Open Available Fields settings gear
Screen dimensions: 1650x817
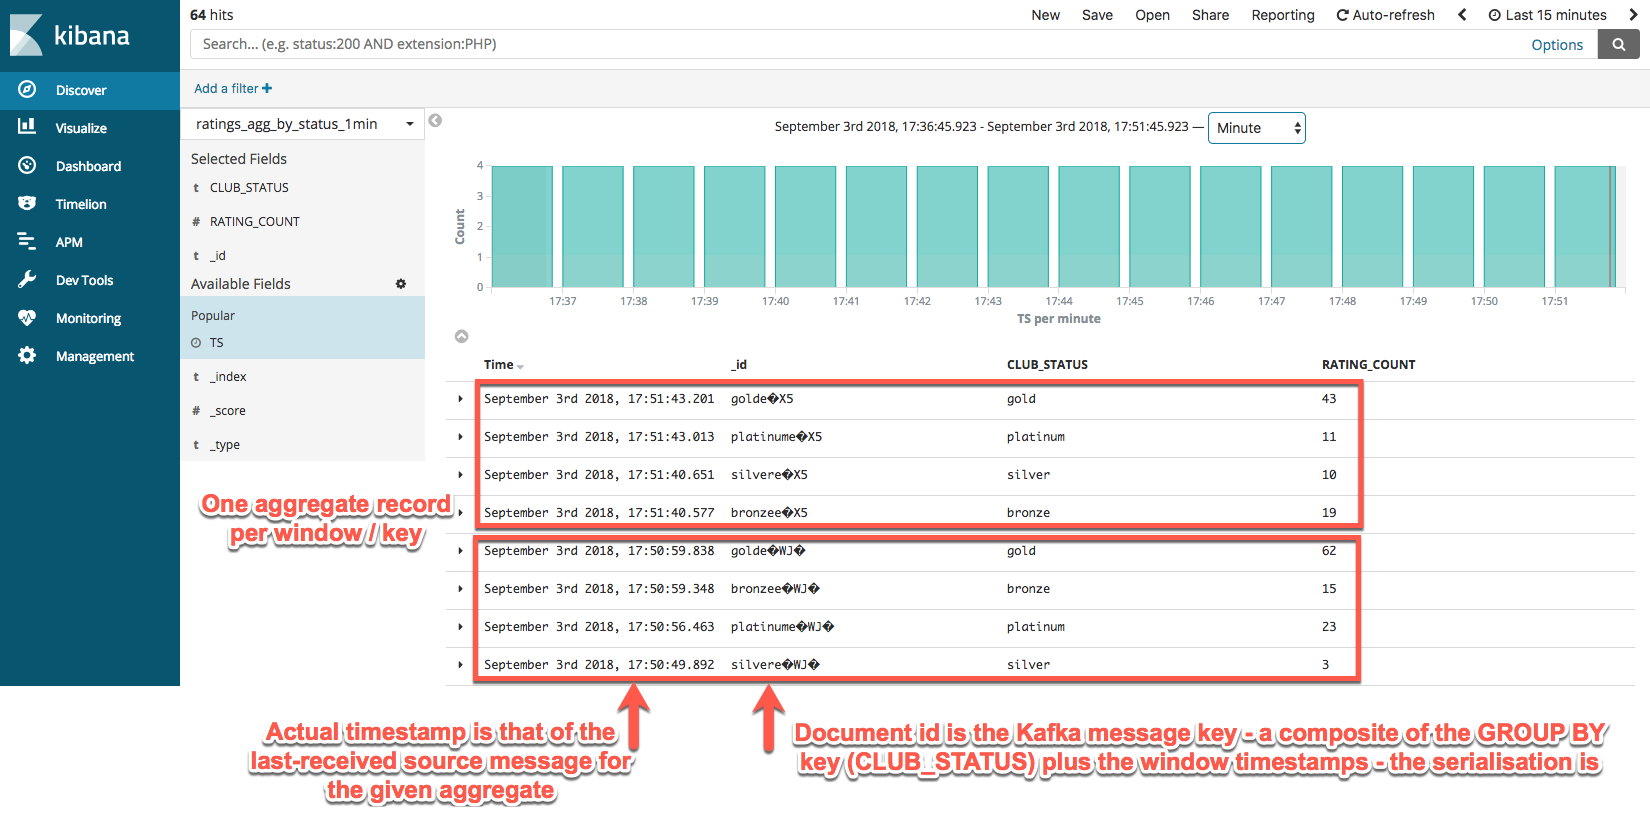tap(401, 284)
